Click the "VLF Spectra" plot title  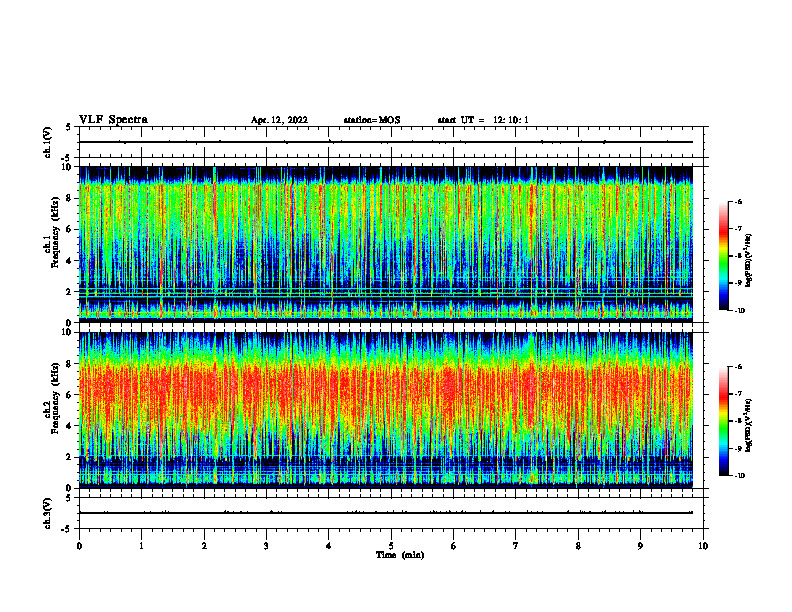point(113,120)
